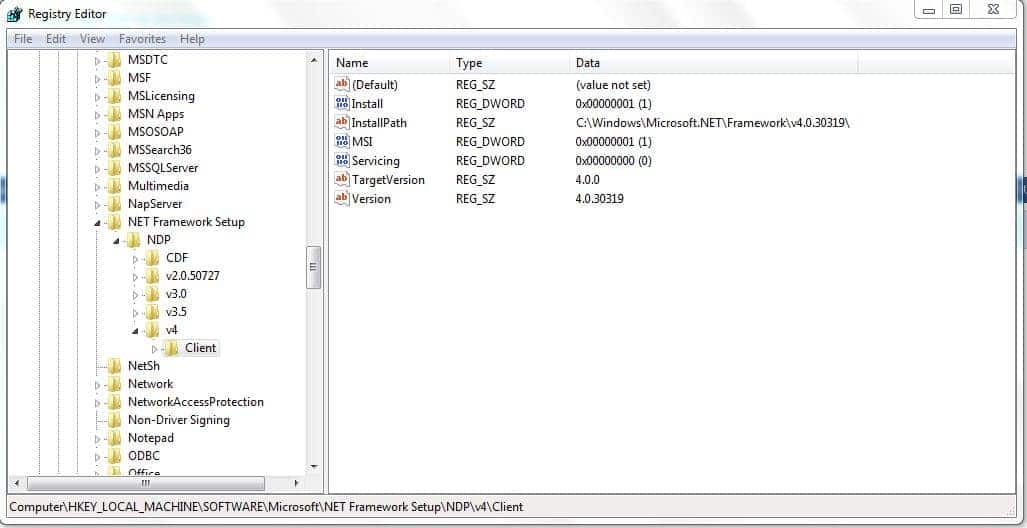The width and height of the screenshot is (1027, 528).
Task: Click the MSF folder icon
Action: 115,78
